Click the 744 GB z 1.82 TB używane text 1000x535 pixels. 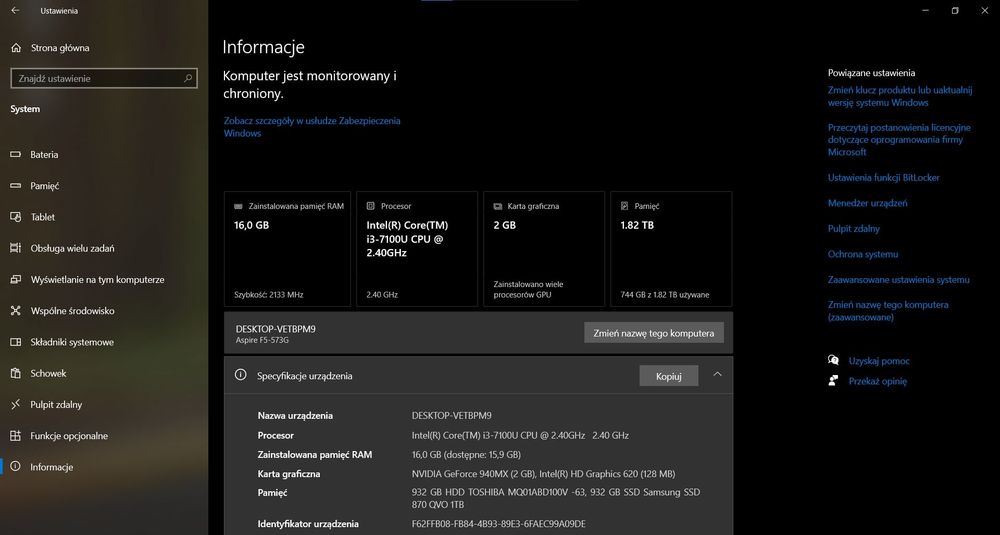[665, 295]
